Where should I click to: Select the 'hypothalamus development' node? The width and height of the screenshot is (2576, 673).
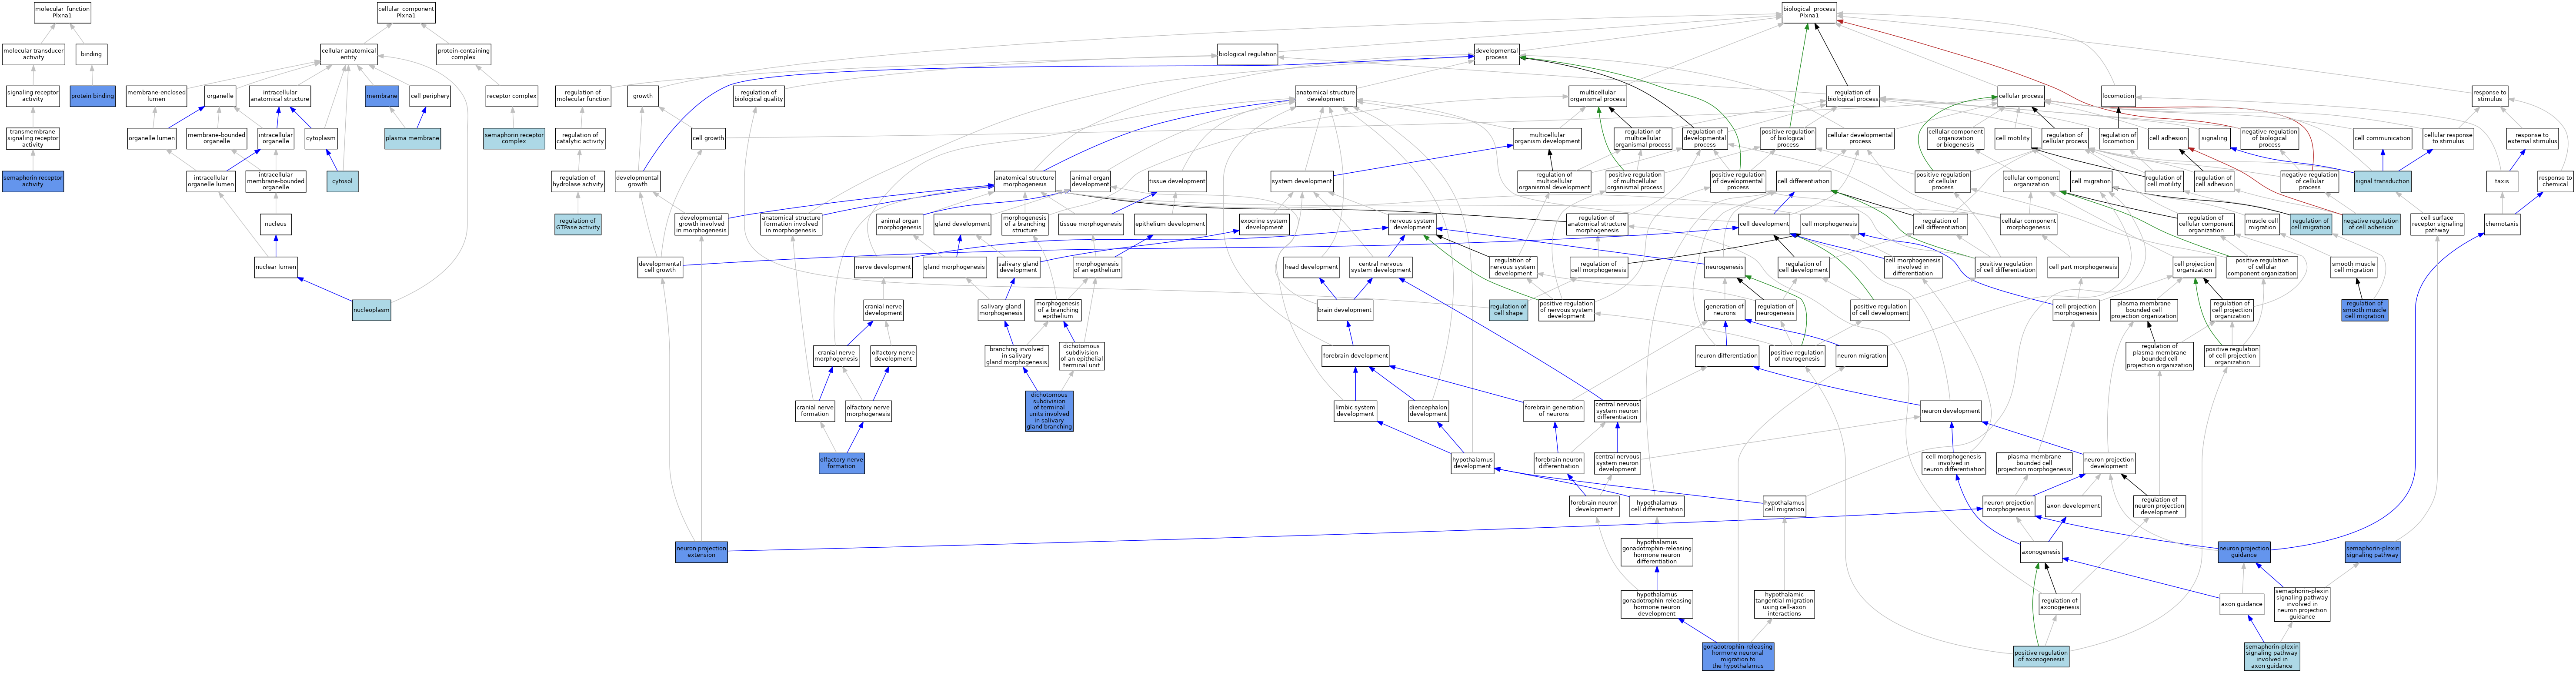pyautogui.click(x=1472, y=463)
